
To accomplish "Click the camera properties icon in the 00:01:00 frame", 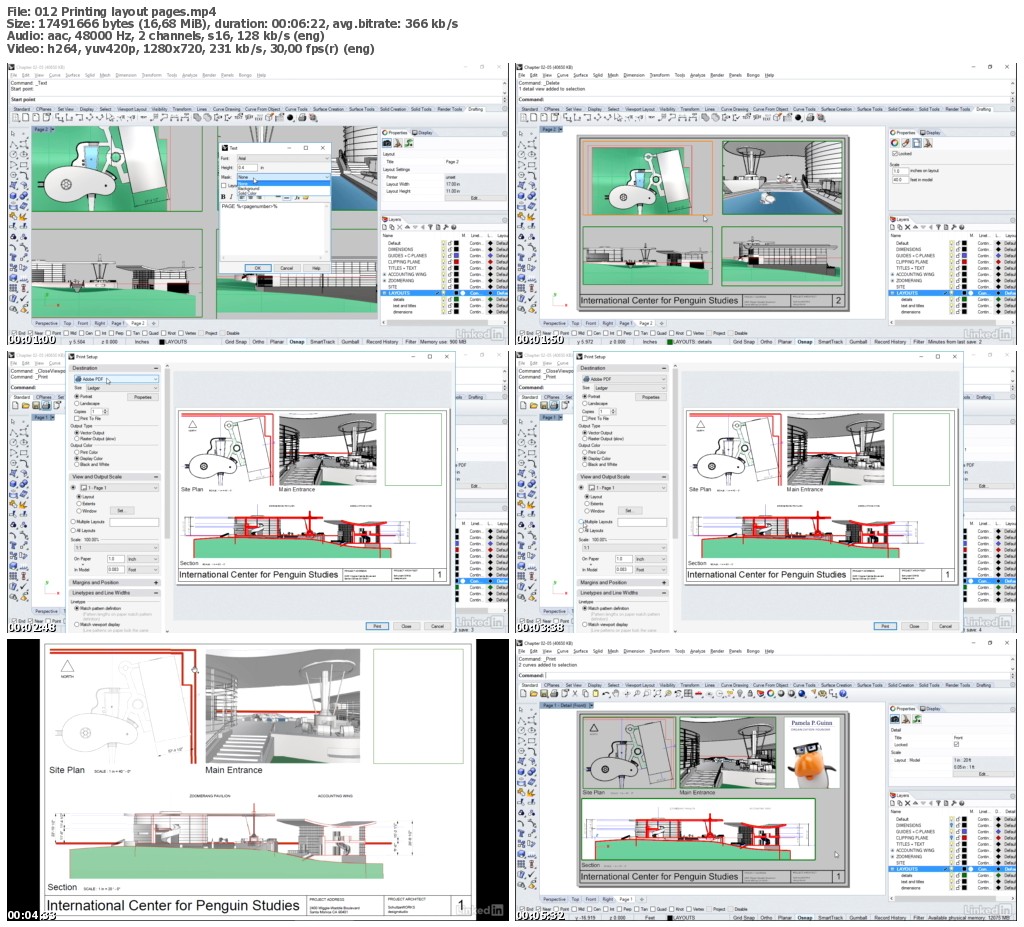I will click(387, 143).
